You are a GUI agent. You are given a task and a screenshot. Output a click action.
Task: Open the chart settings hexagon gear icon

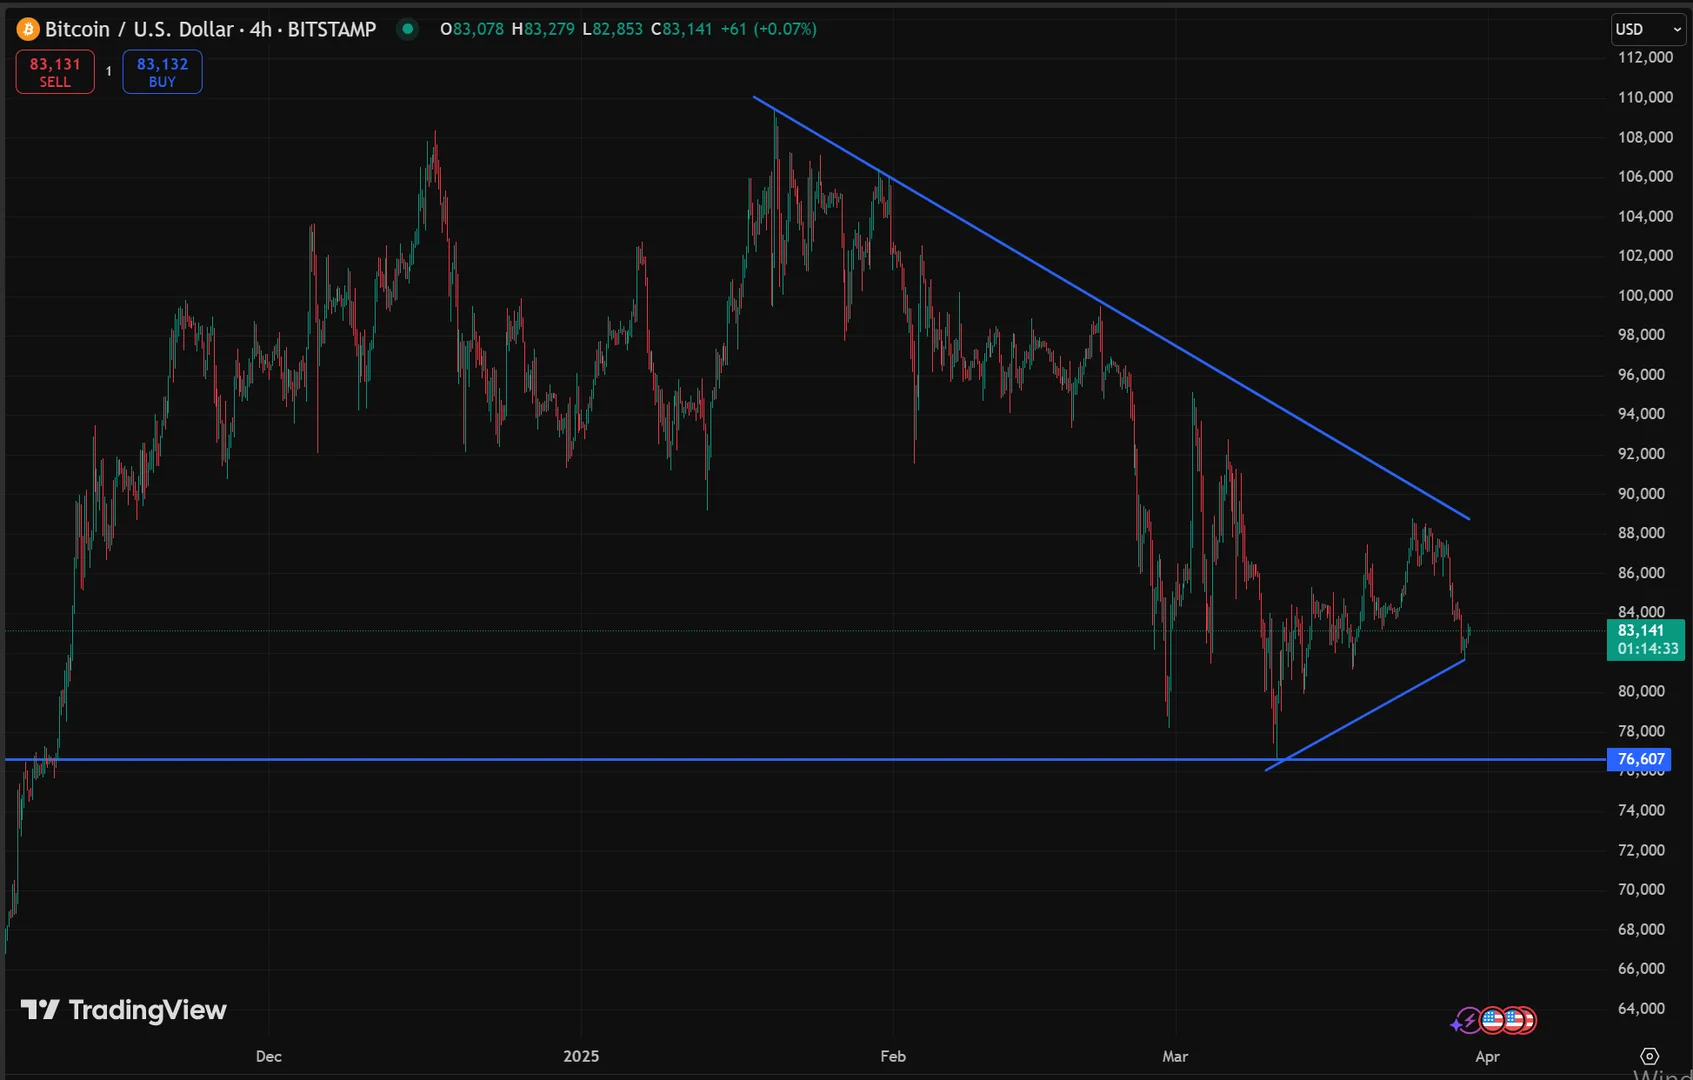(x=1650, y=1056)
